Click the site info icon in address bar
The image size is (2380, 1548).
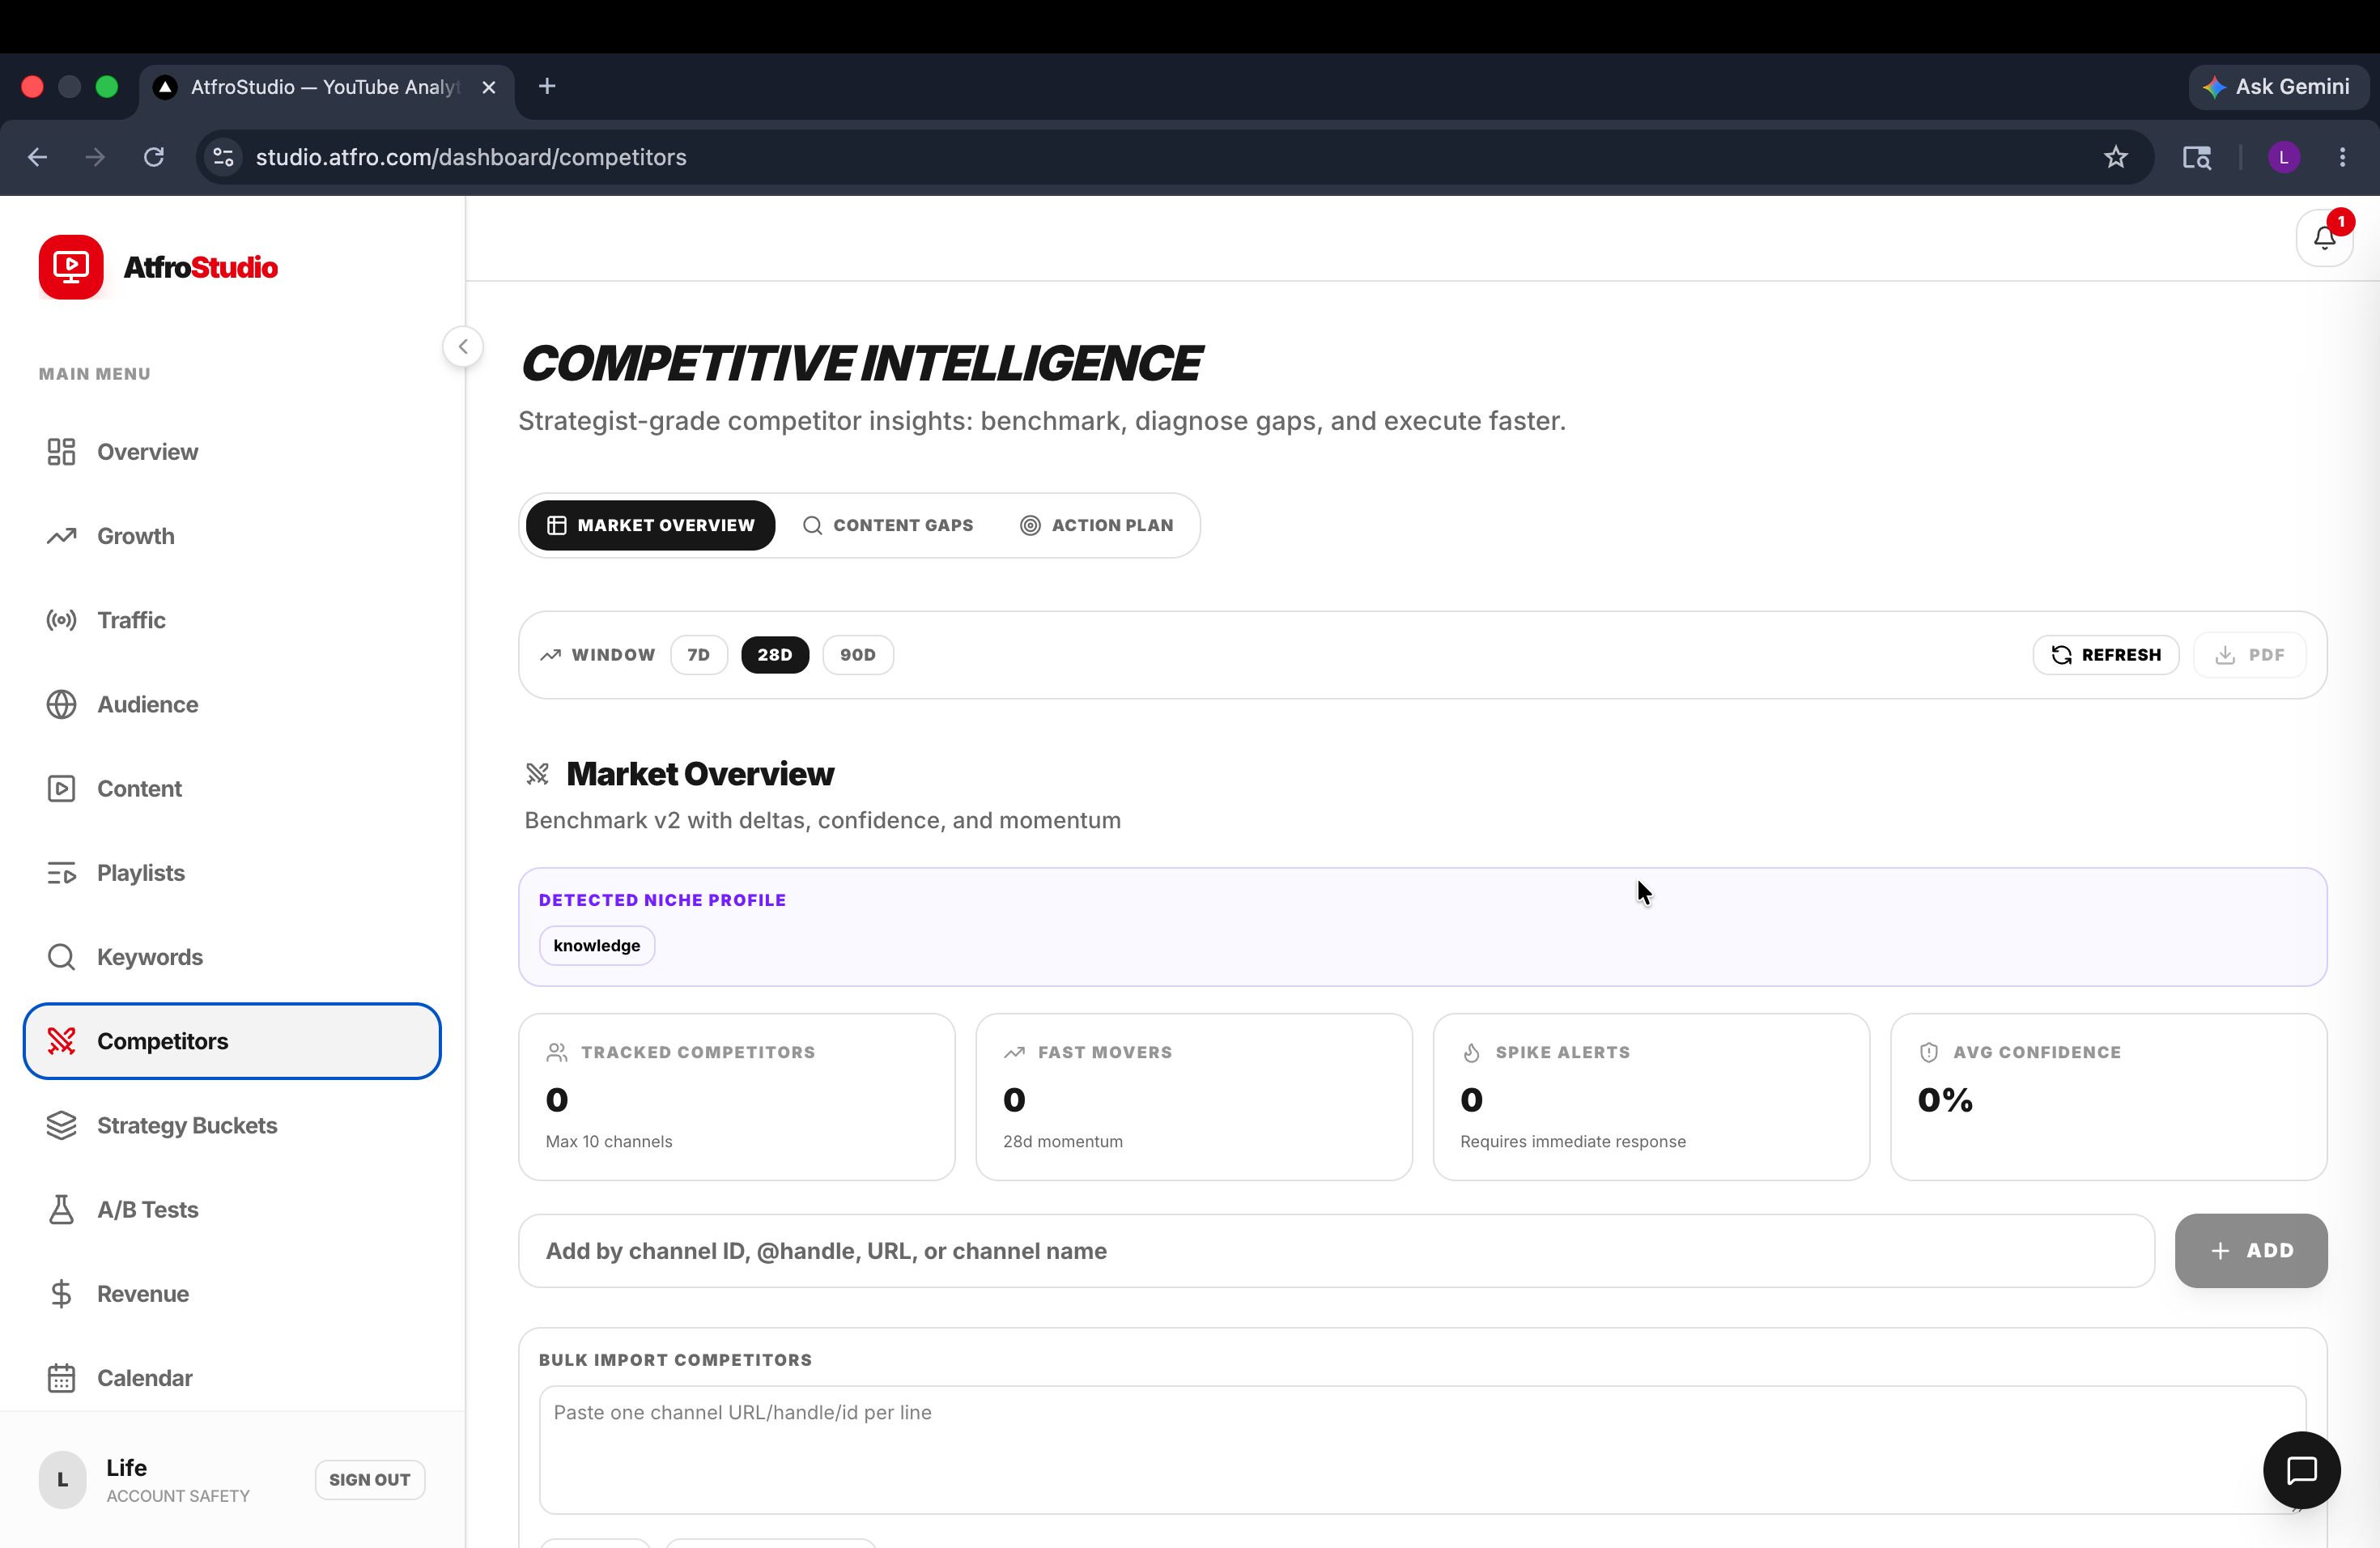224,157
